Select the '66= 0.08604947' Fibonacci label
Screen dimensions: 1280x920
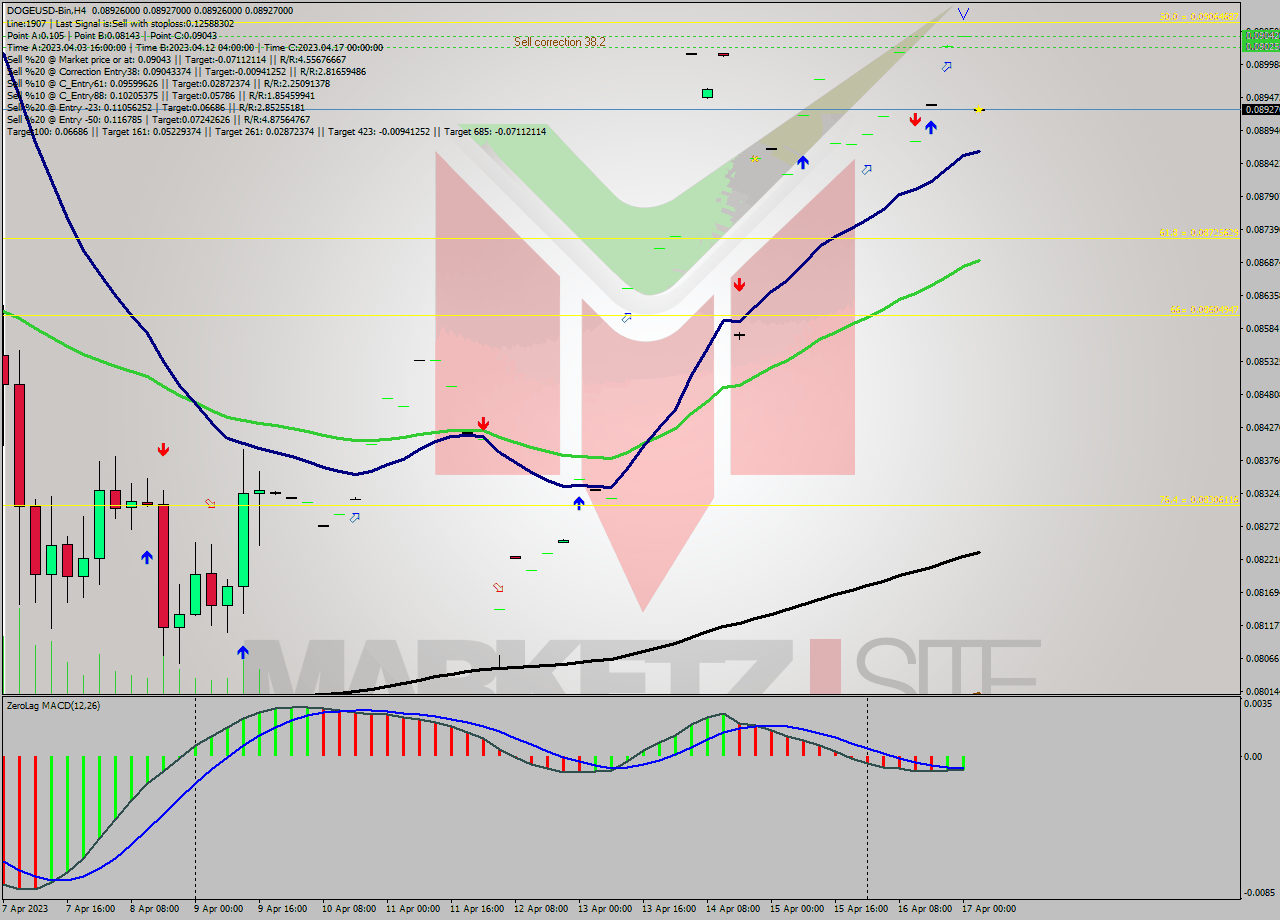coord(1204,310)
